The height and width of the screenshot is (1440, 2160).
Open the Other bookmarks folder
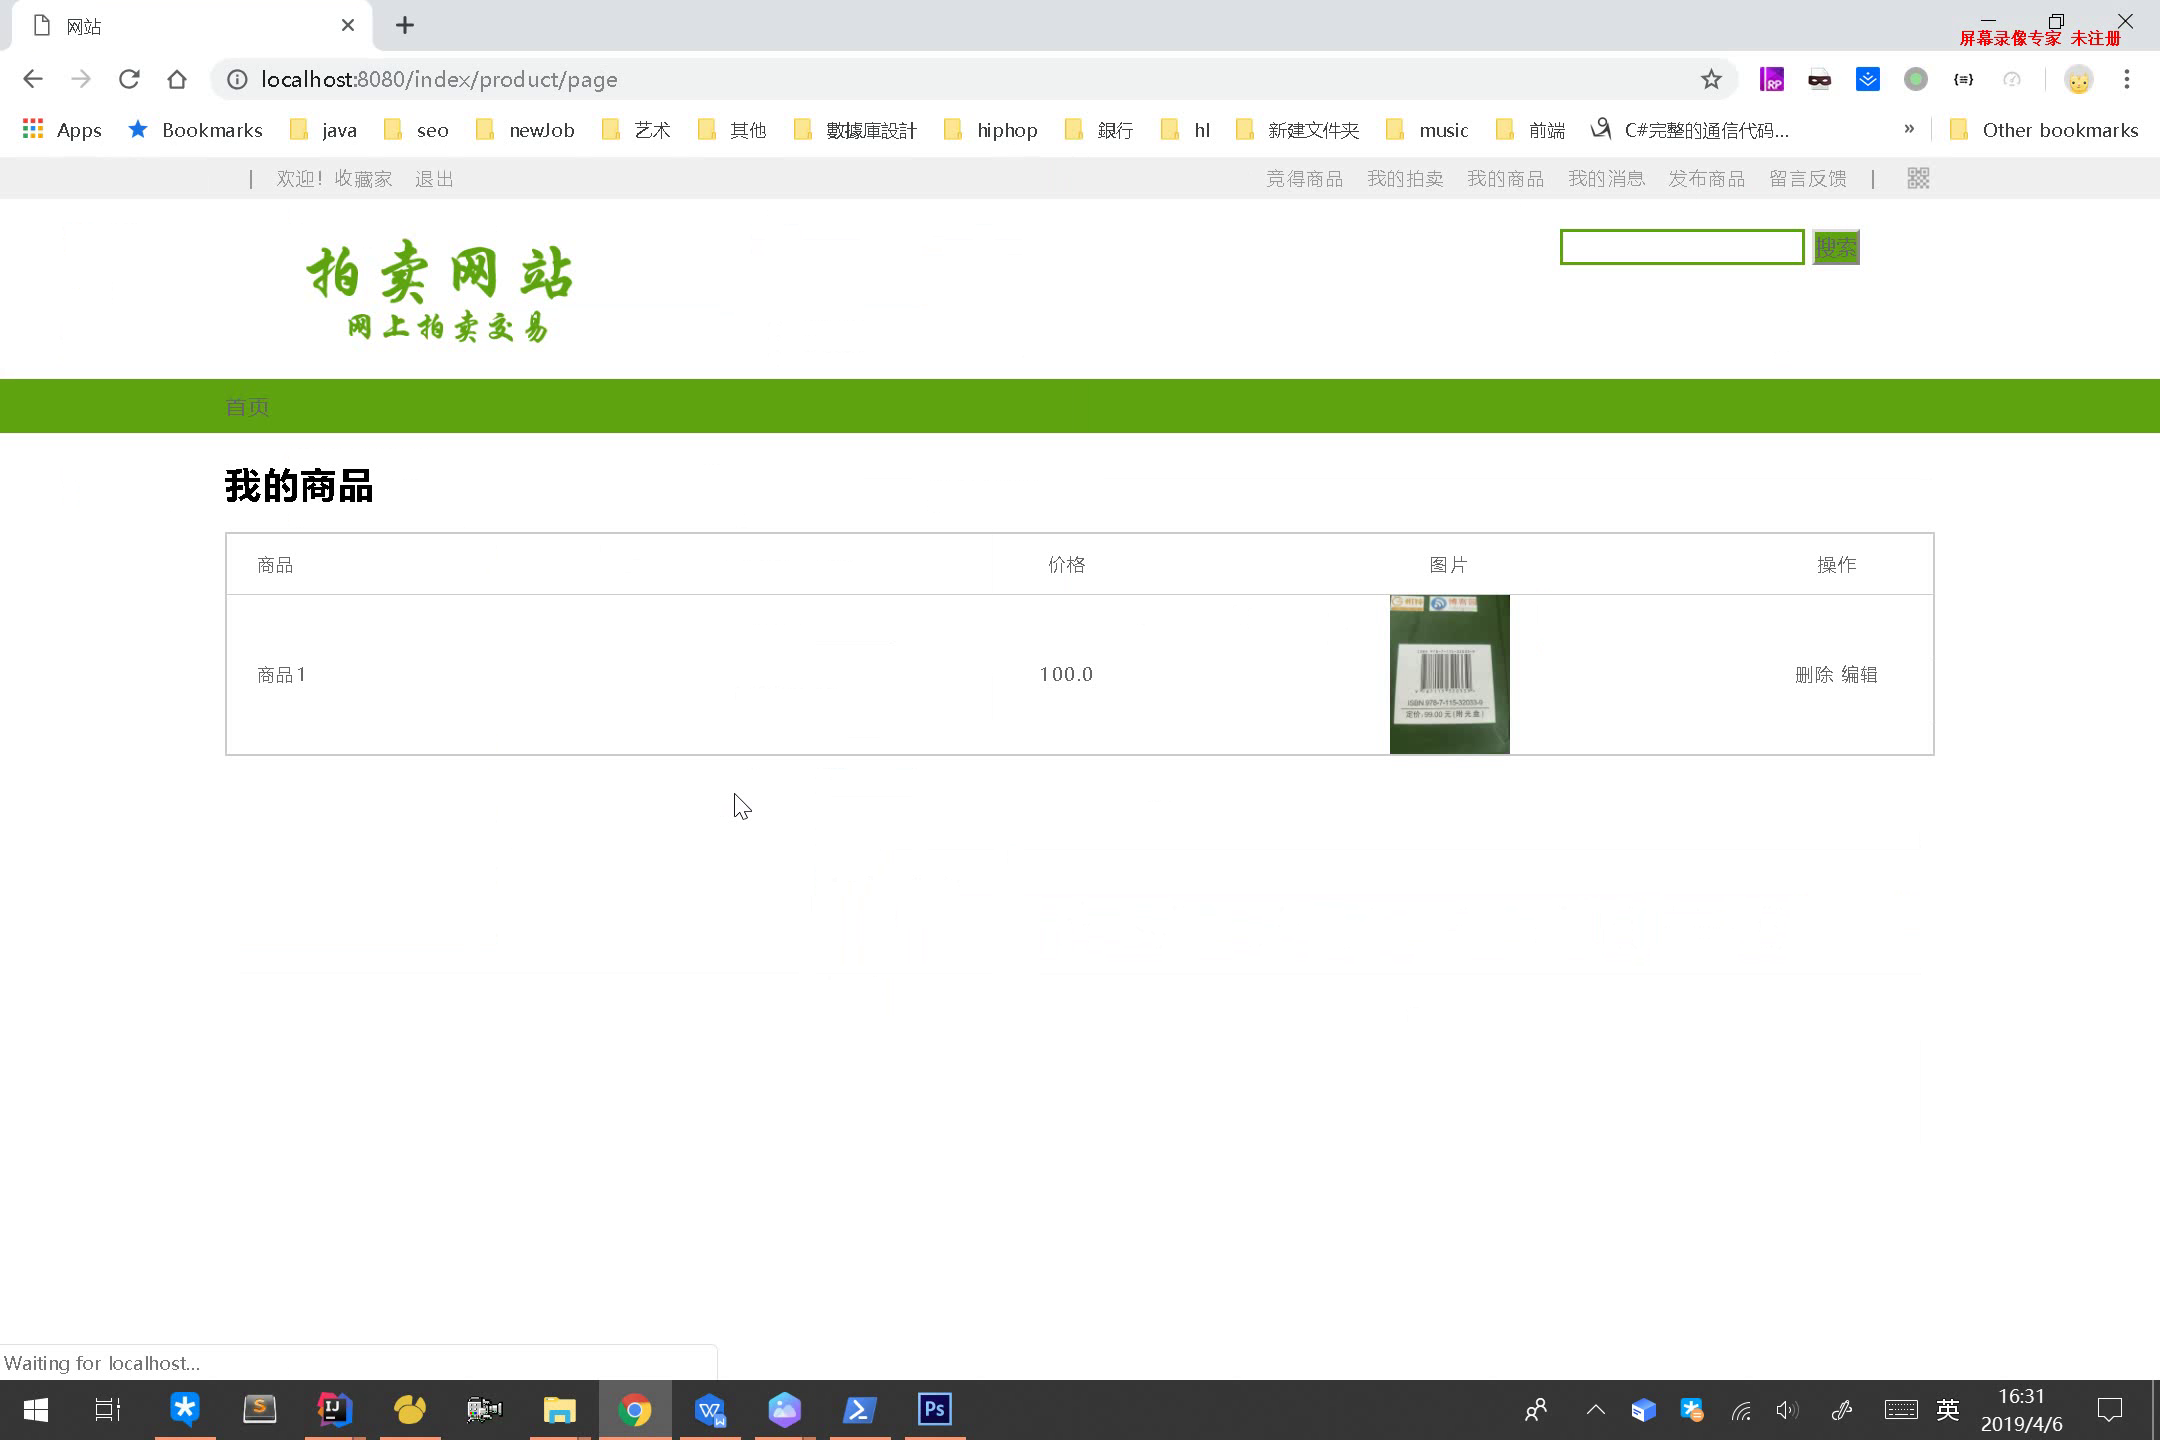click(2044, 130)
